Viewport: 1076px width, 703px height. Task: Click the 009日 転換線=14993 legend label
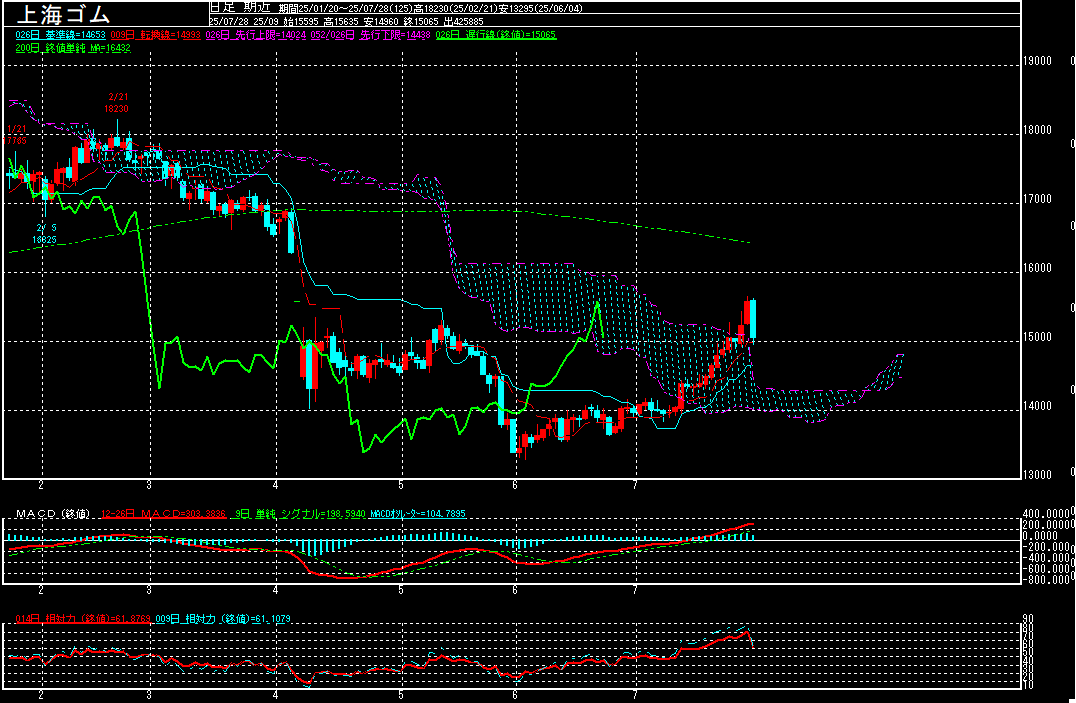(155, 34)
